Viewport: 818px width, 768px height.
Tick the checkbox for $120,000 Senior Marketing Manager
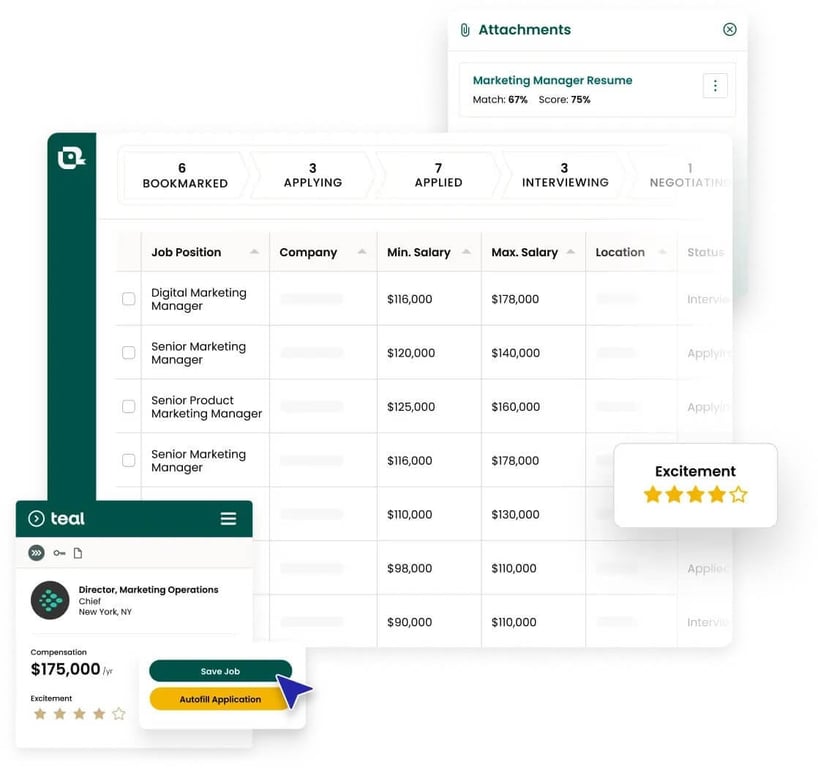coord(128,353)
